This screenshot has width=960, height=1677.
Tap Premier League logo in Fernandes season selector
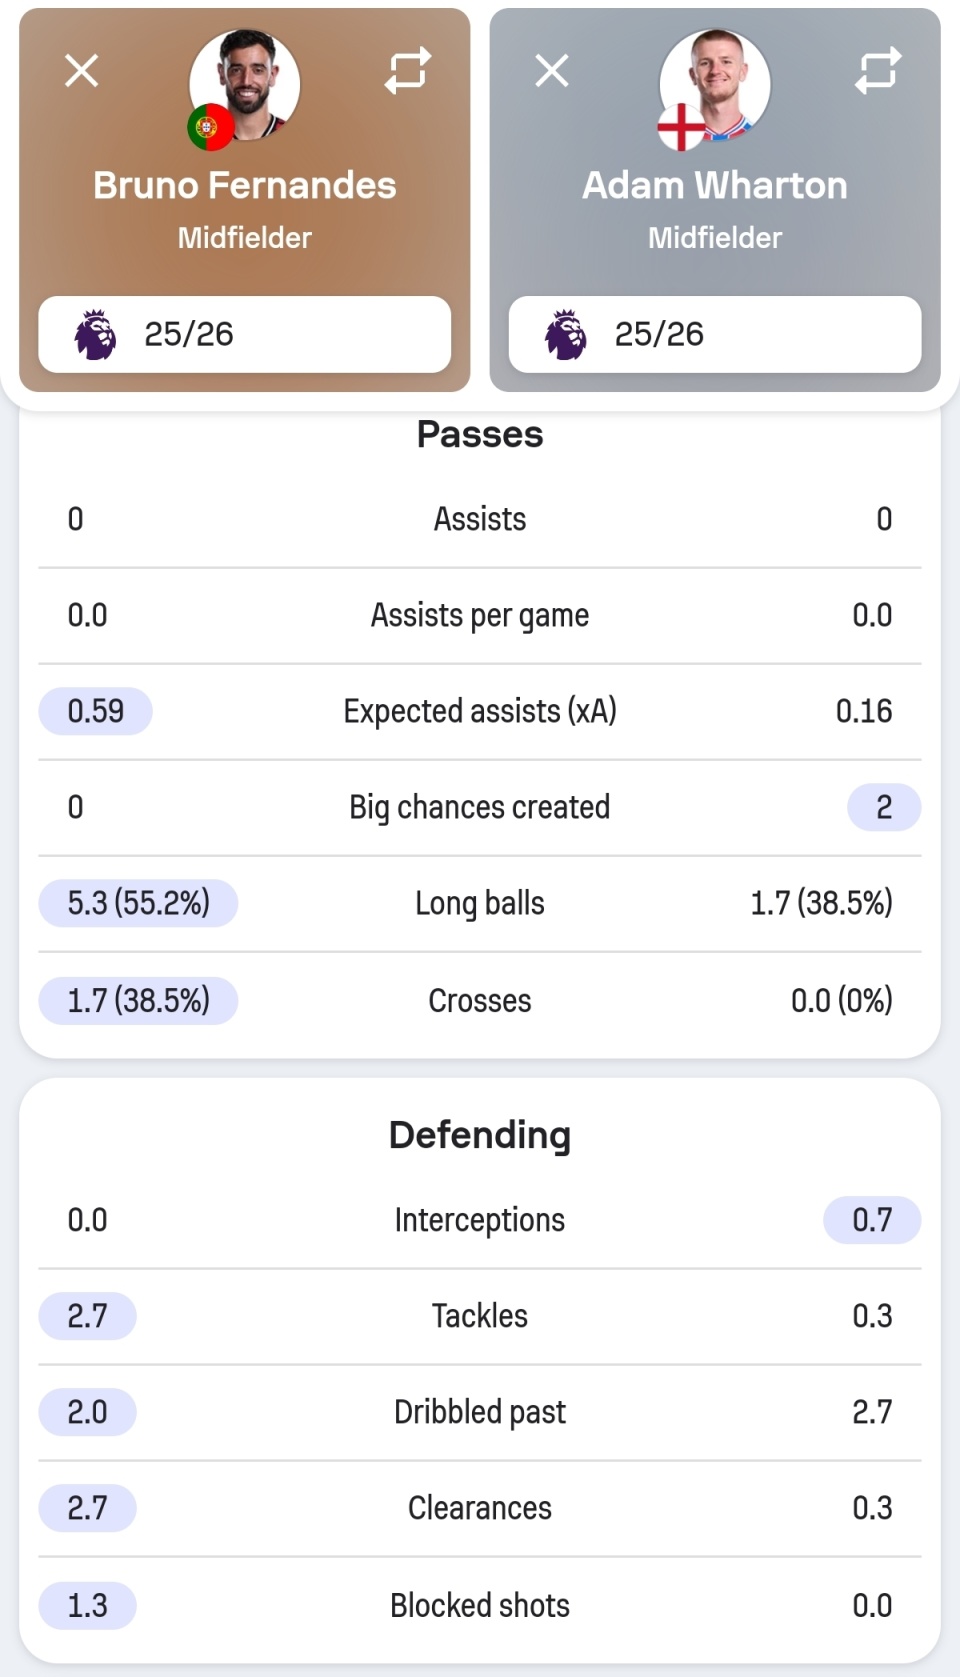[x=95, y=334]
